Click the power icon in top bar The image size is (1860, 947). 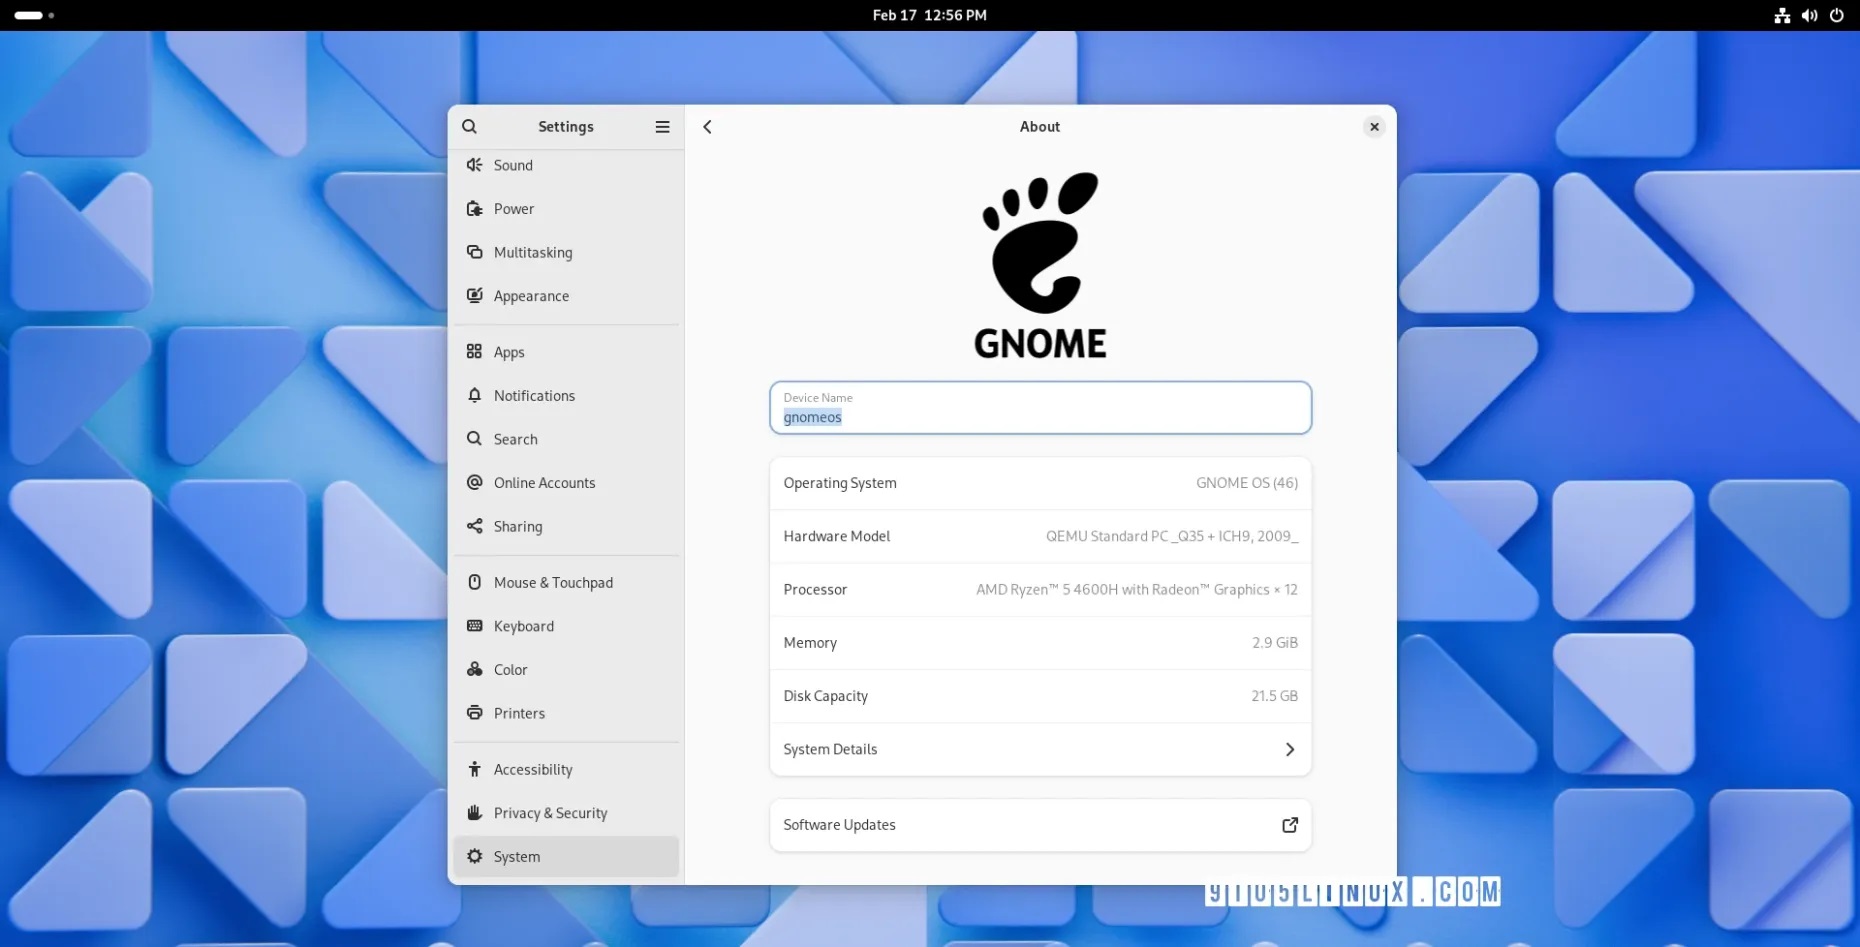[x=1836, y=15]
